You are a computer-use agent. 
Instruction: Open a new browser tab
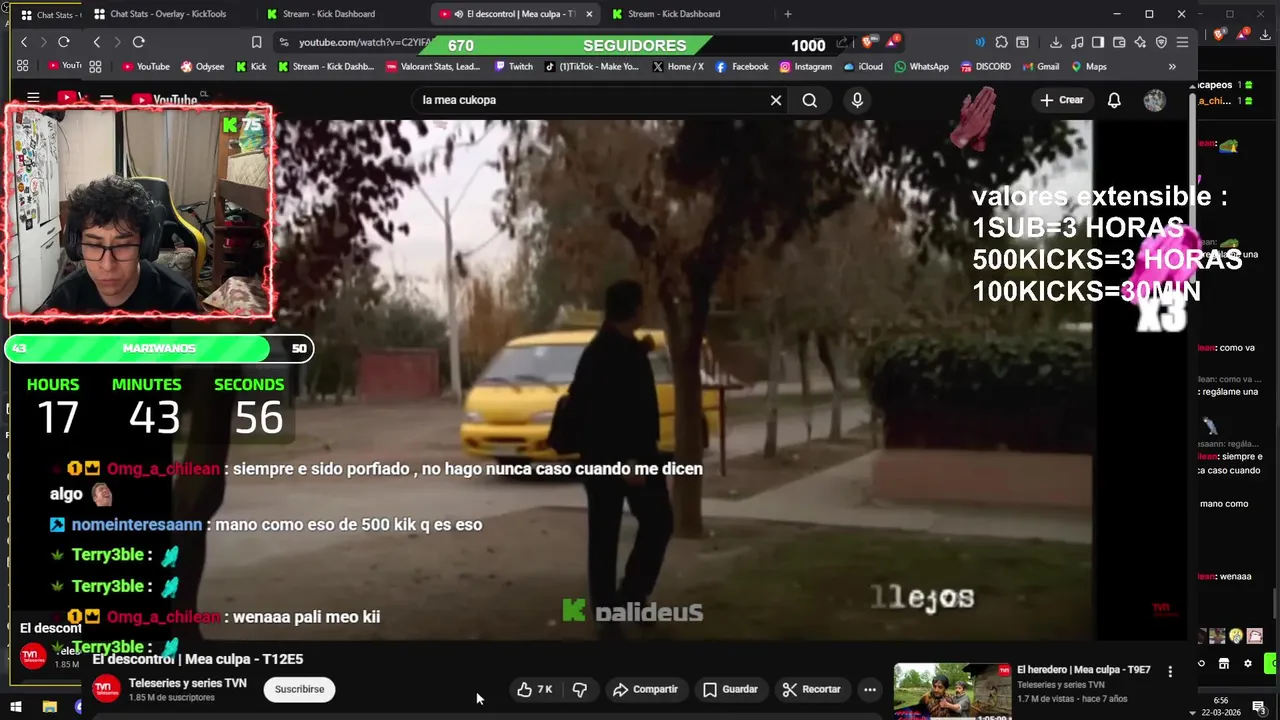click(x=788, y=14)
